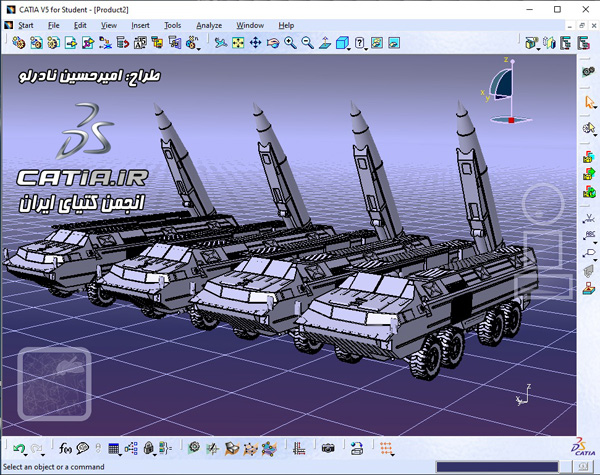Select the Pan arrows tool
This screenshot has height=475, width=600.
point(255,42)
